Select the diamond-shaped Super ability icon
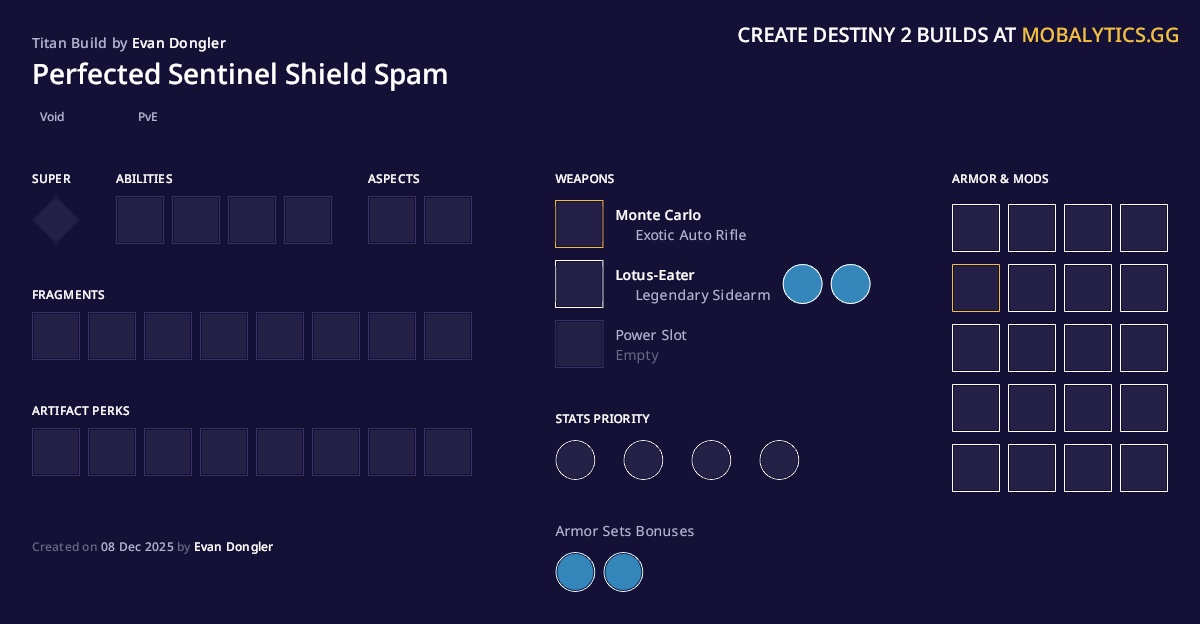Image resolution: width=1200 pixels, height=624 pixels. (x=55, y=219)
